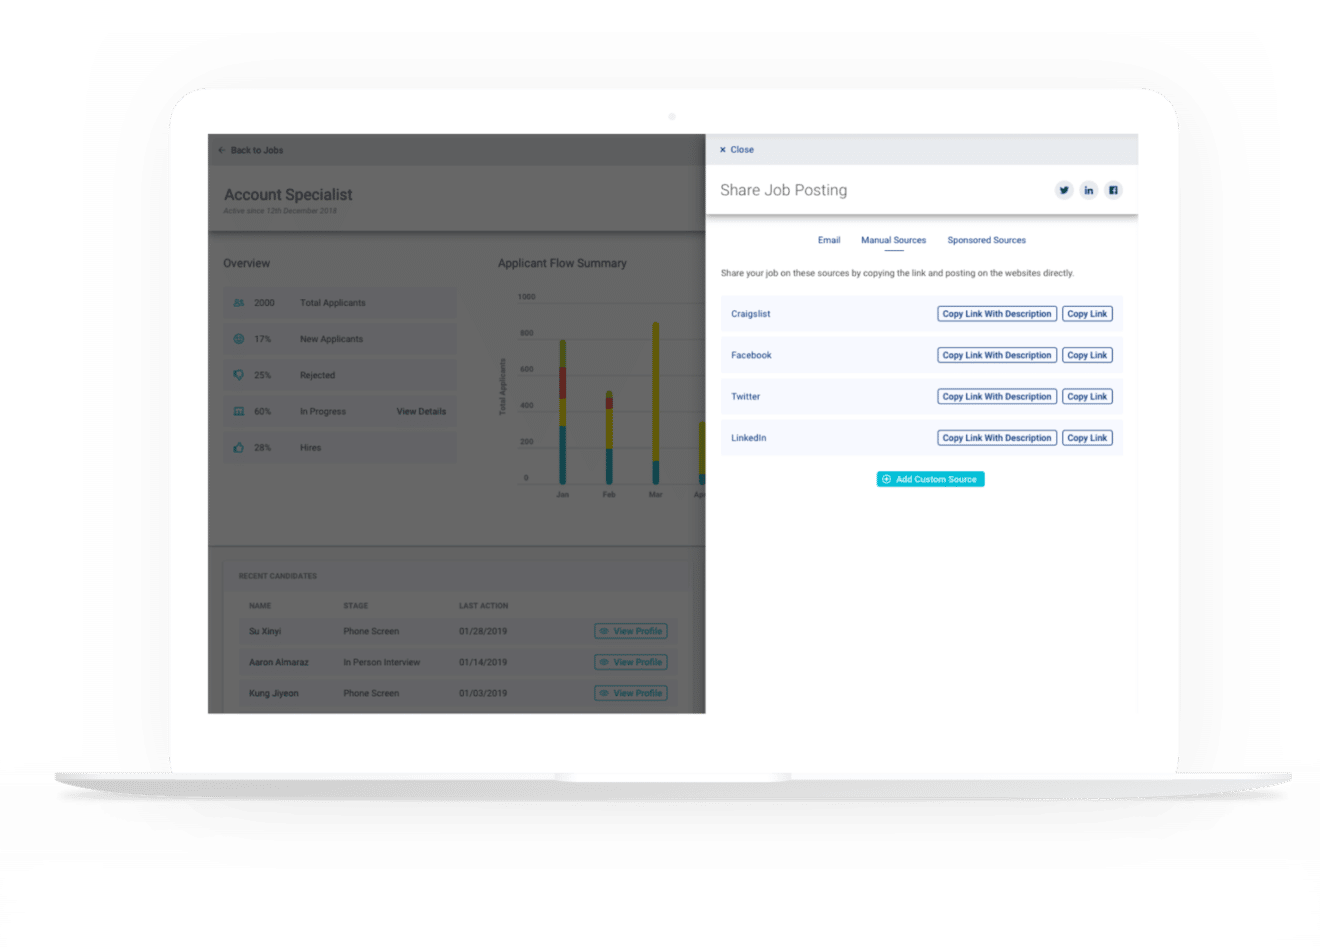The height and width of the screenshot is (947, 1320).
Task: View profile of Su Xinyi
Action: (631, 631)
